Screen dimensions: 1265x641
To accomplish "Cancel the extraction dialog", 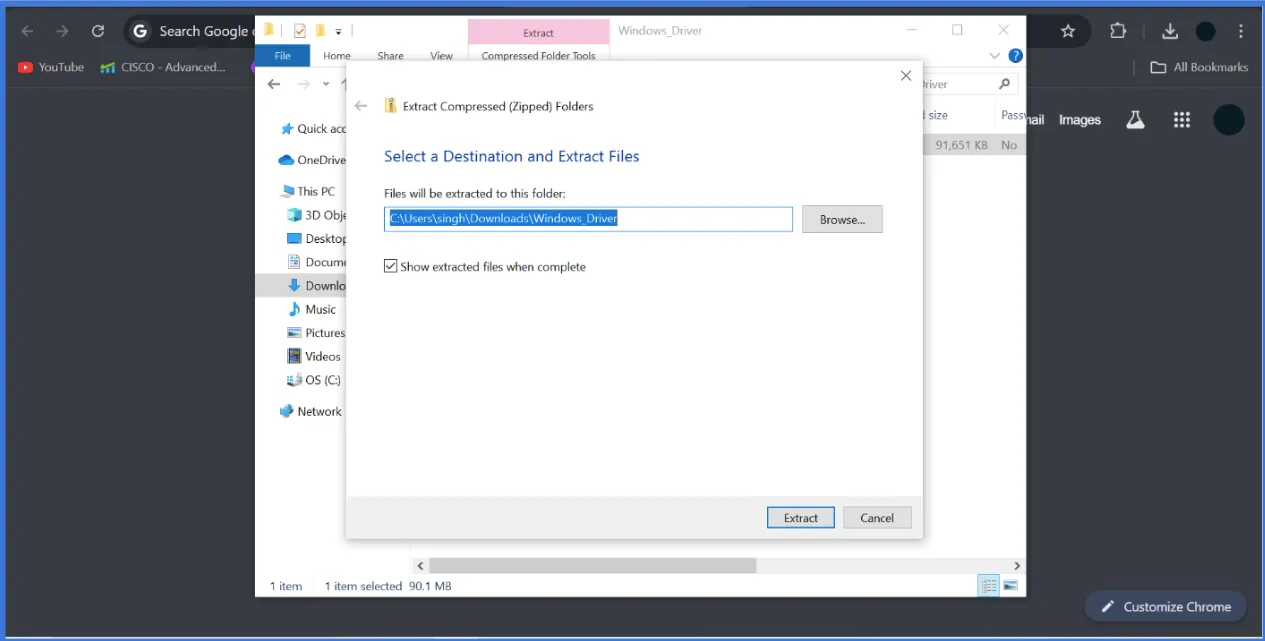I will pyautogui.click(x=877, y=518).
